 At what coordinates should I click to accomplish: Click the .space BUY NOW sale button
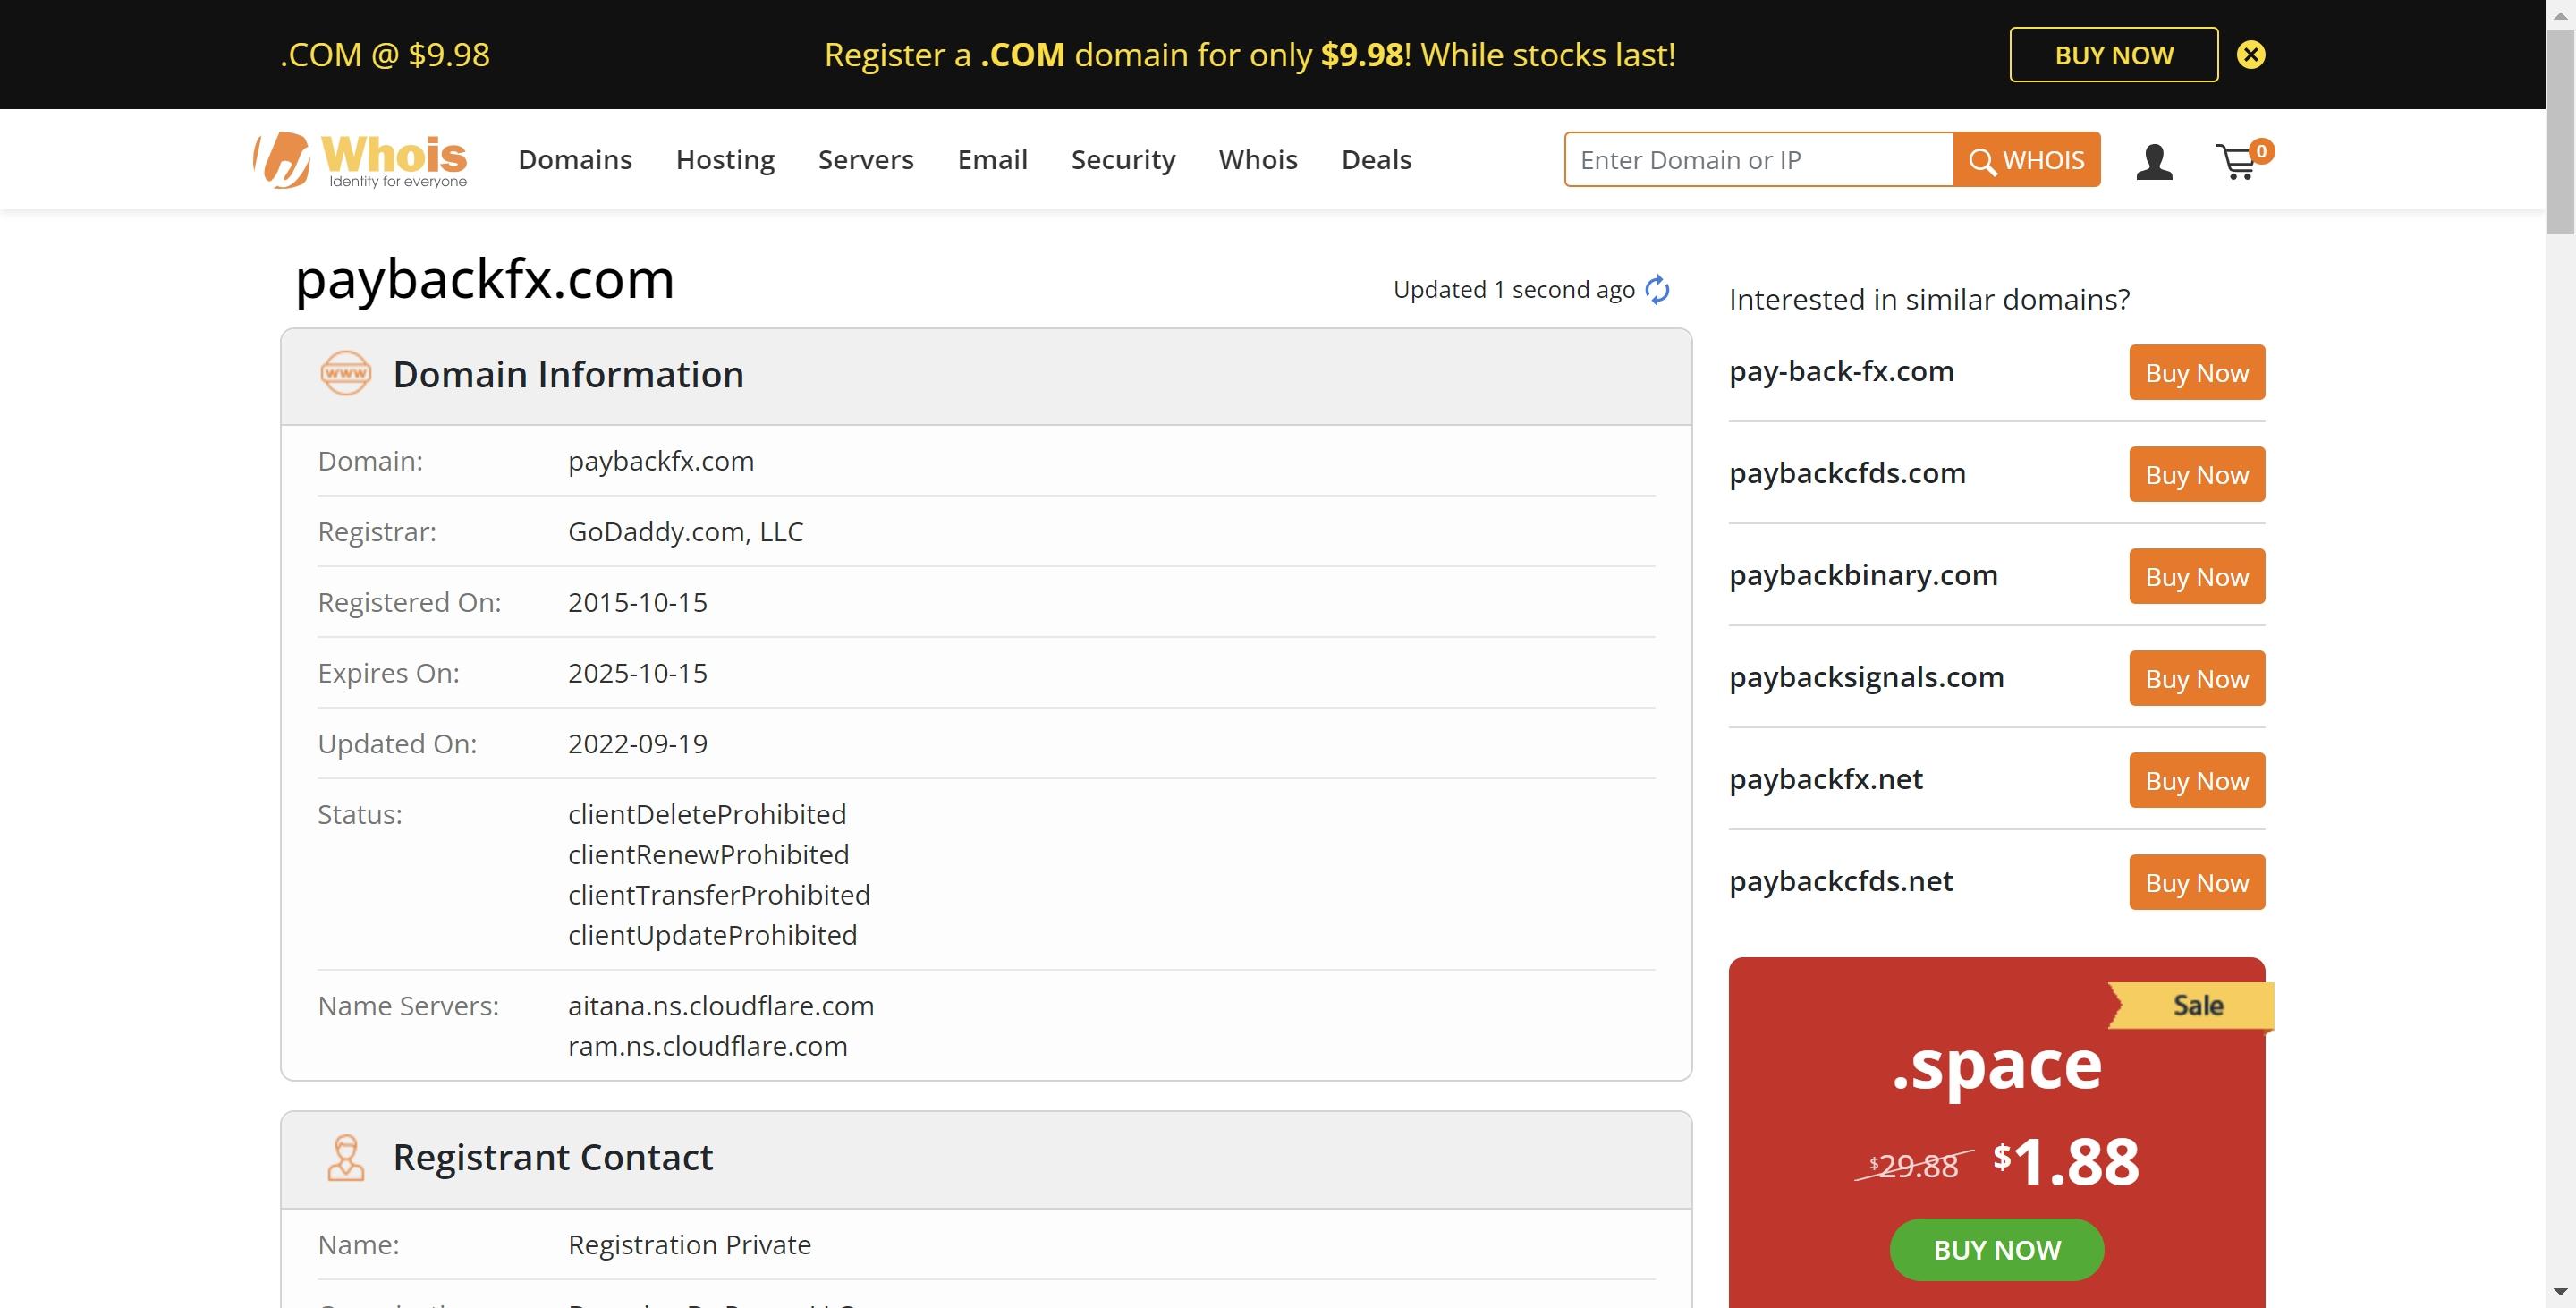pyautogui.click(x=1996, y=1246)
